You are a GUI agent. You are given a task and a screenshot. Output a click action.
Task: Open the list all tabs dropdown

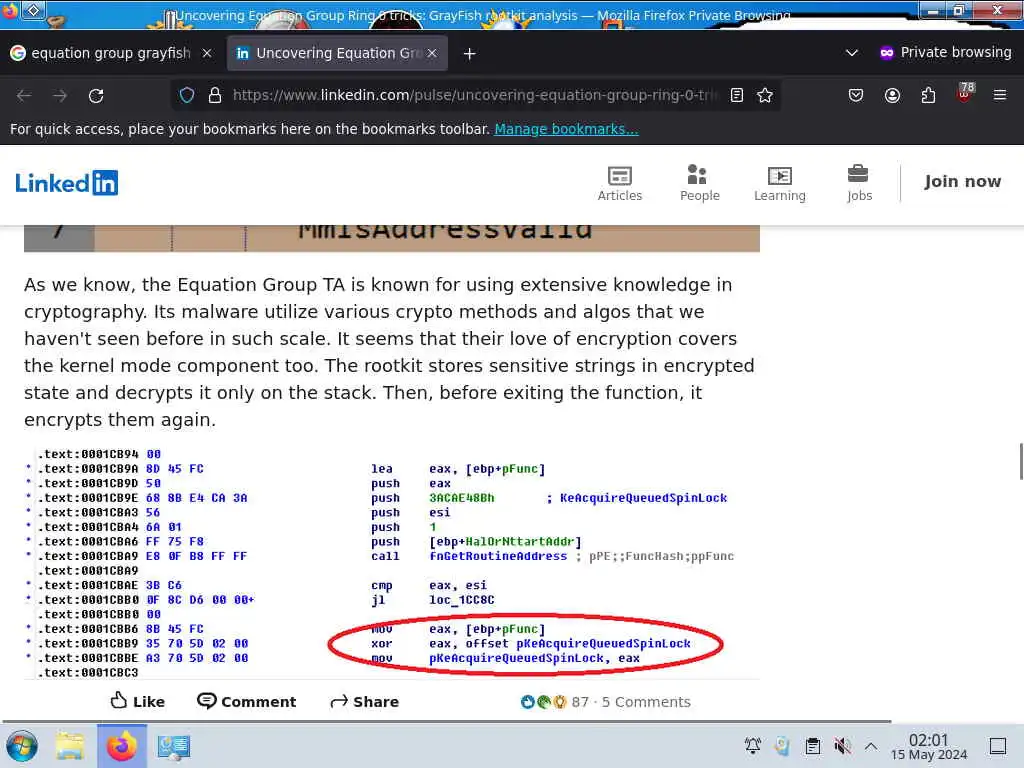(851, 53)
